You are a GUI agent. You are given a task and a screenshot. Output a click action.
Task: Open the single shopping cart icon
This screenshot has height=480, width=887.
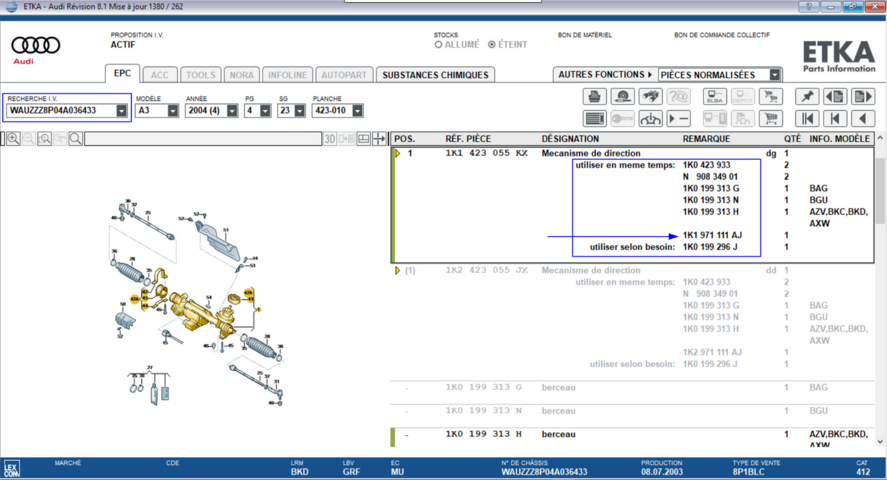coord(770,119)
